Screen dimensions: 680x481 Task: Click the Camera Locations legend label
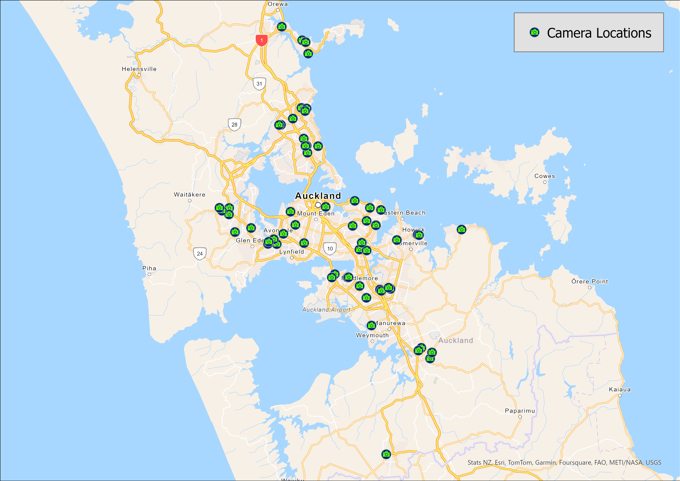click(598, 33)
